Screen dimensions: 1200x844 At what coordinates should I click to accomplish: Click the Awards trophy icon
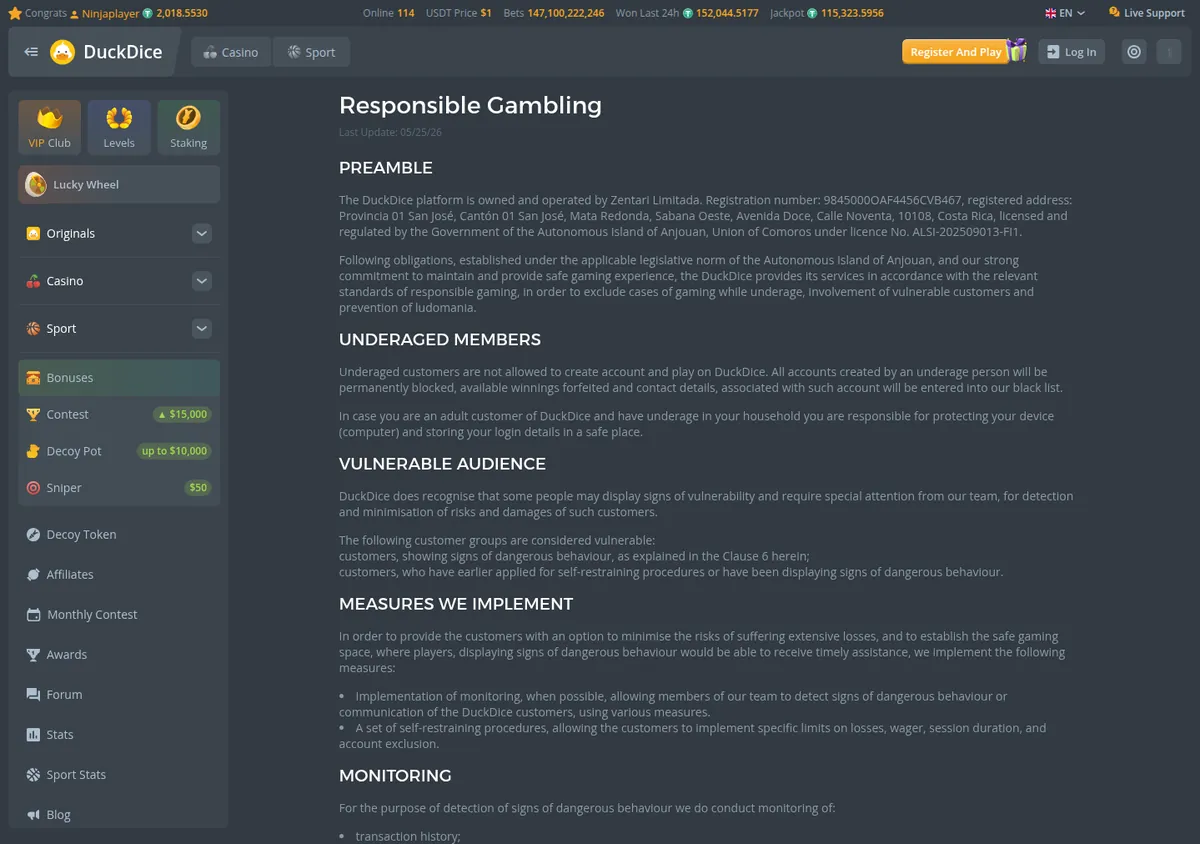(x=33, y=654)
